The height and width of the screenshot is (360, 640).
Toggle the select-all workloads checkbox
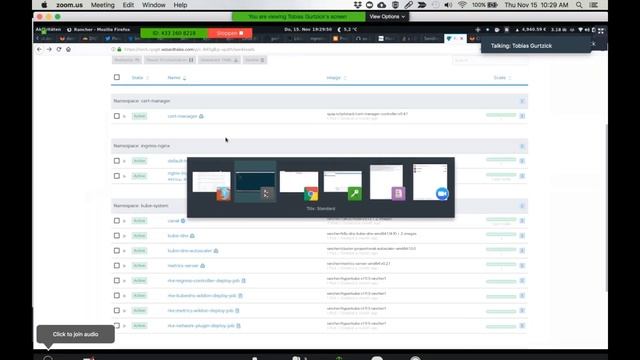[117, 77]
